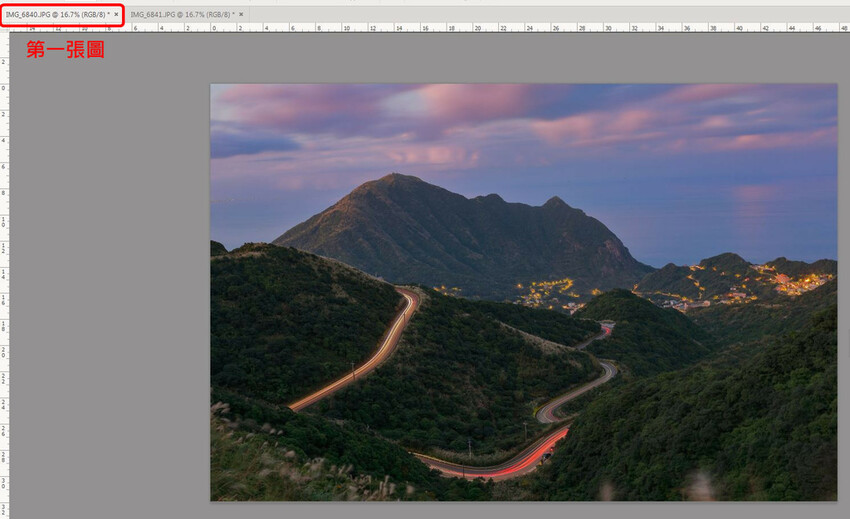Click the 40 mark on horizontal ruler
Image resolution: width=850 pixels, height=519 pixels.
[x=737, y=28]
